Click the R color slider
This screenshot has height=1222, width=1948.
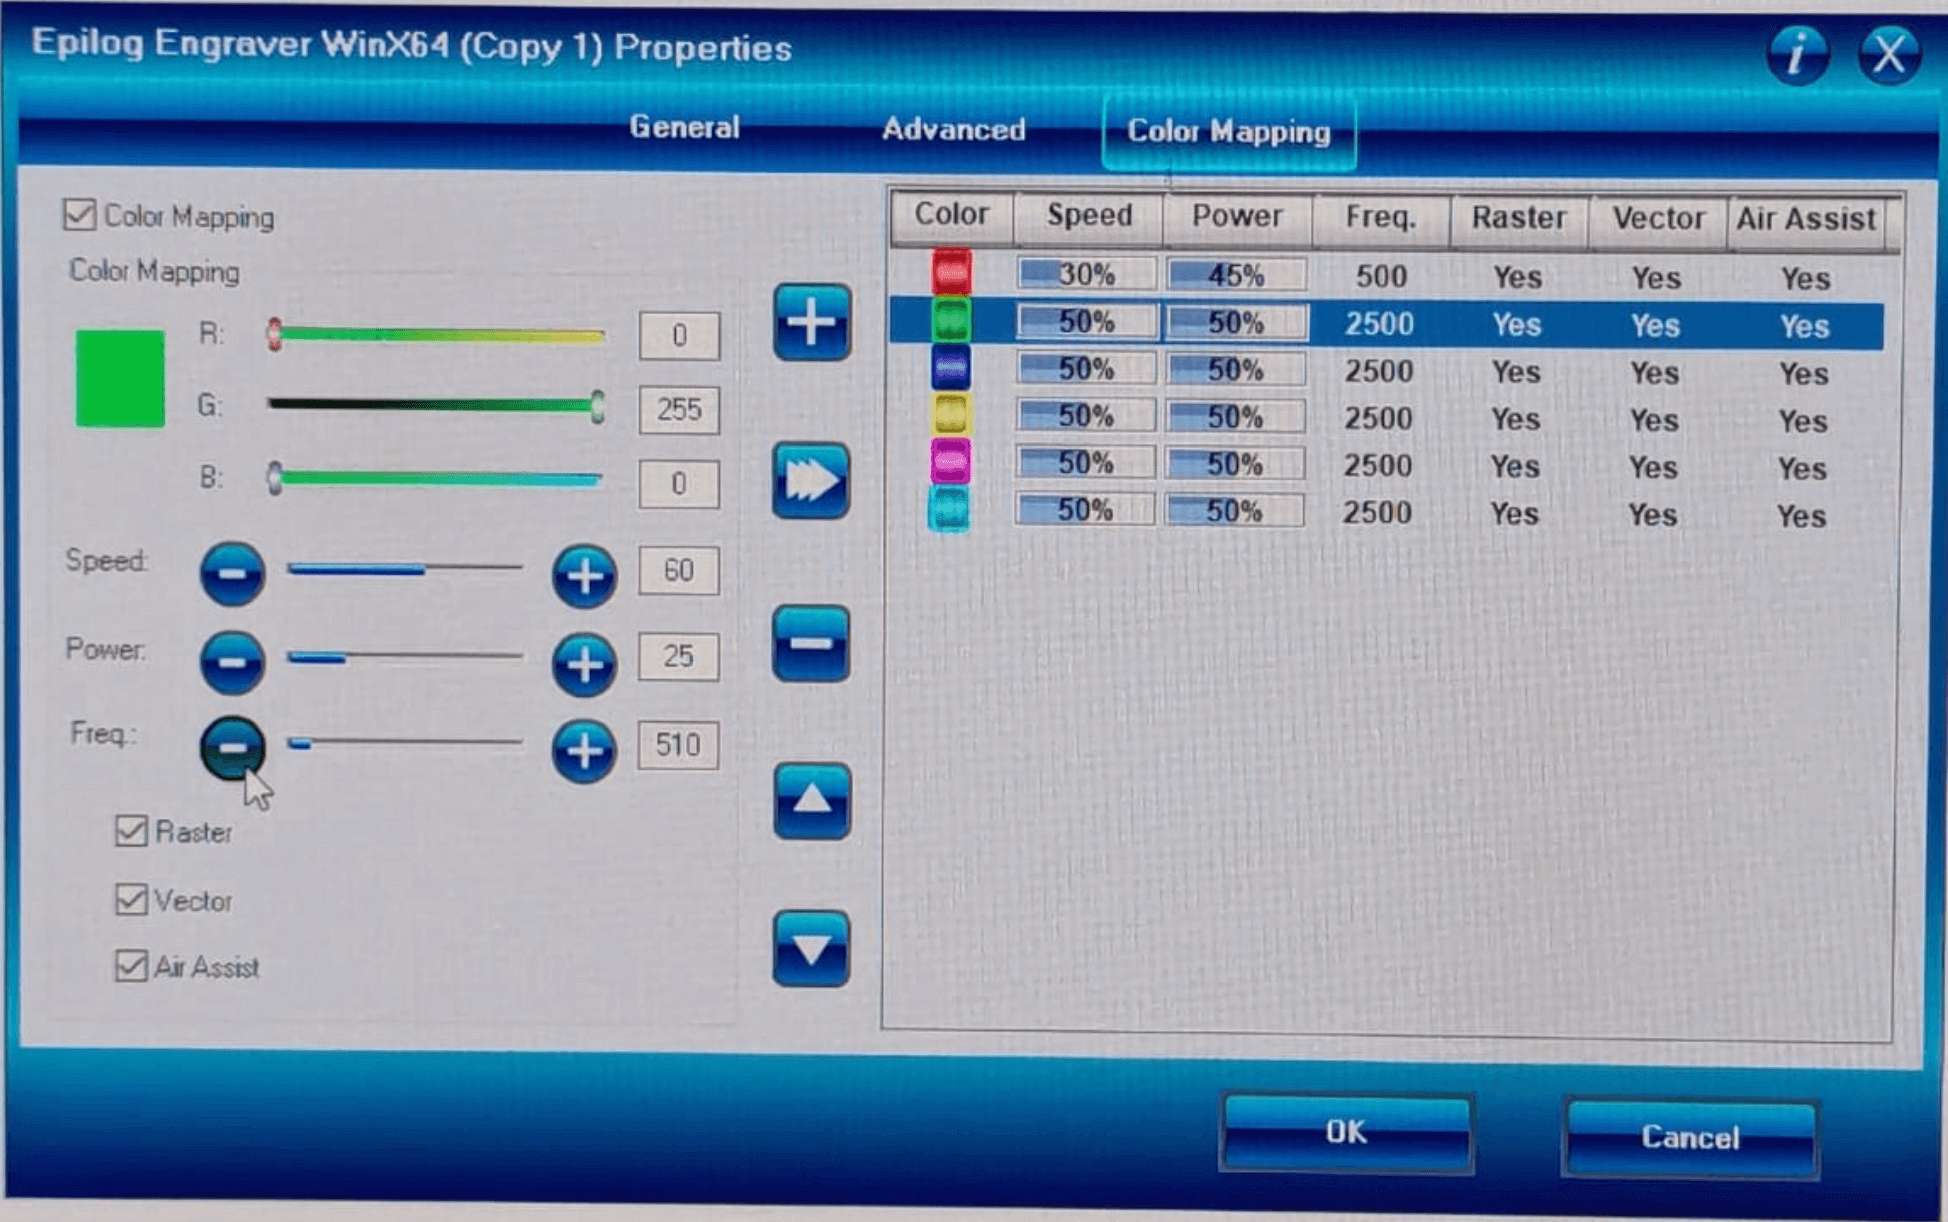pos(437,335)
